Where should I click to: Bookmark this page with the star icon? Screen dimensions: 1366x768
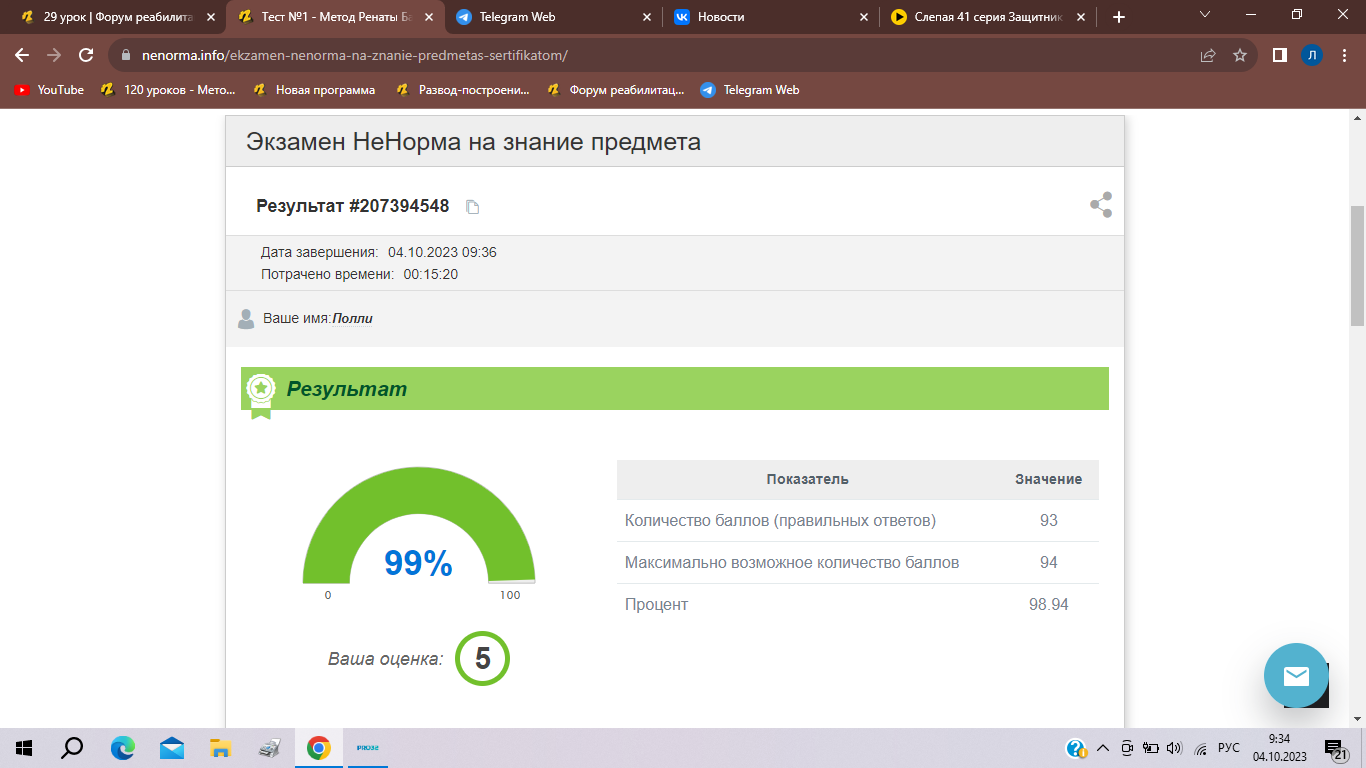tap(1240, 56)
